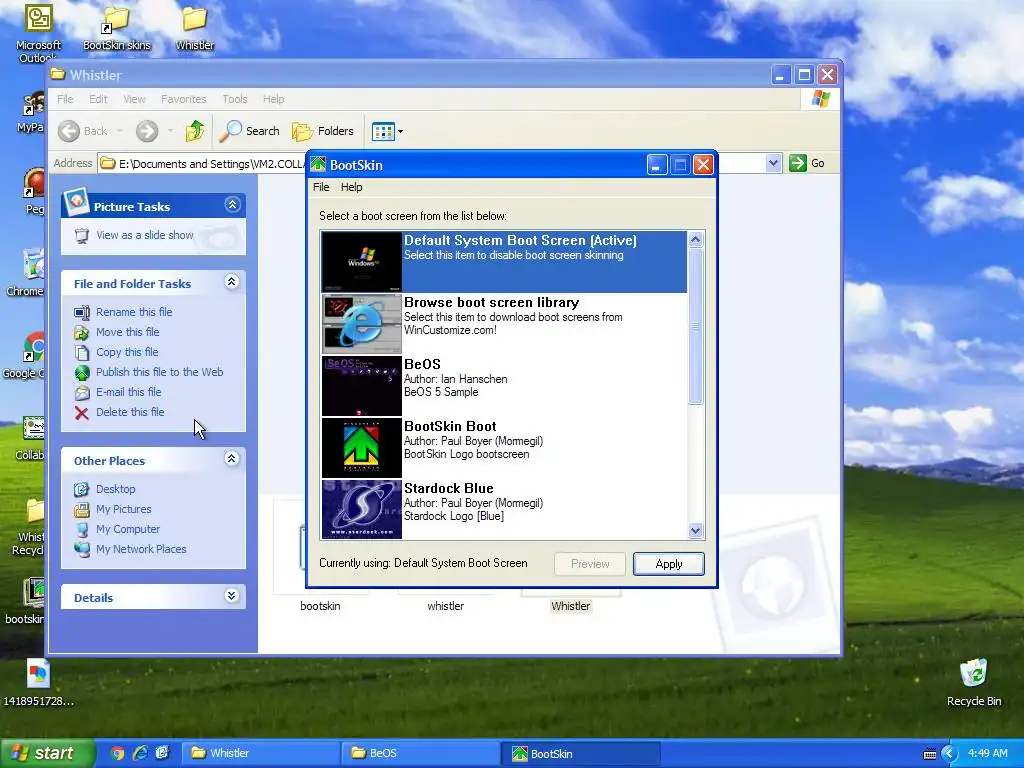Open Back button history dropdown arrow
The height and width of the screenshot is (768, 1024).
(x=120, y=131)
